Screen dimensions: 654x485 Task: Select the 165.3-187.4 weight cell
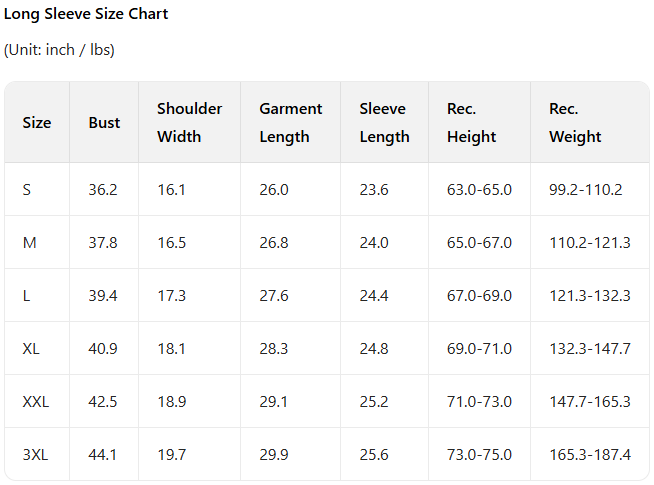[590, 455]
